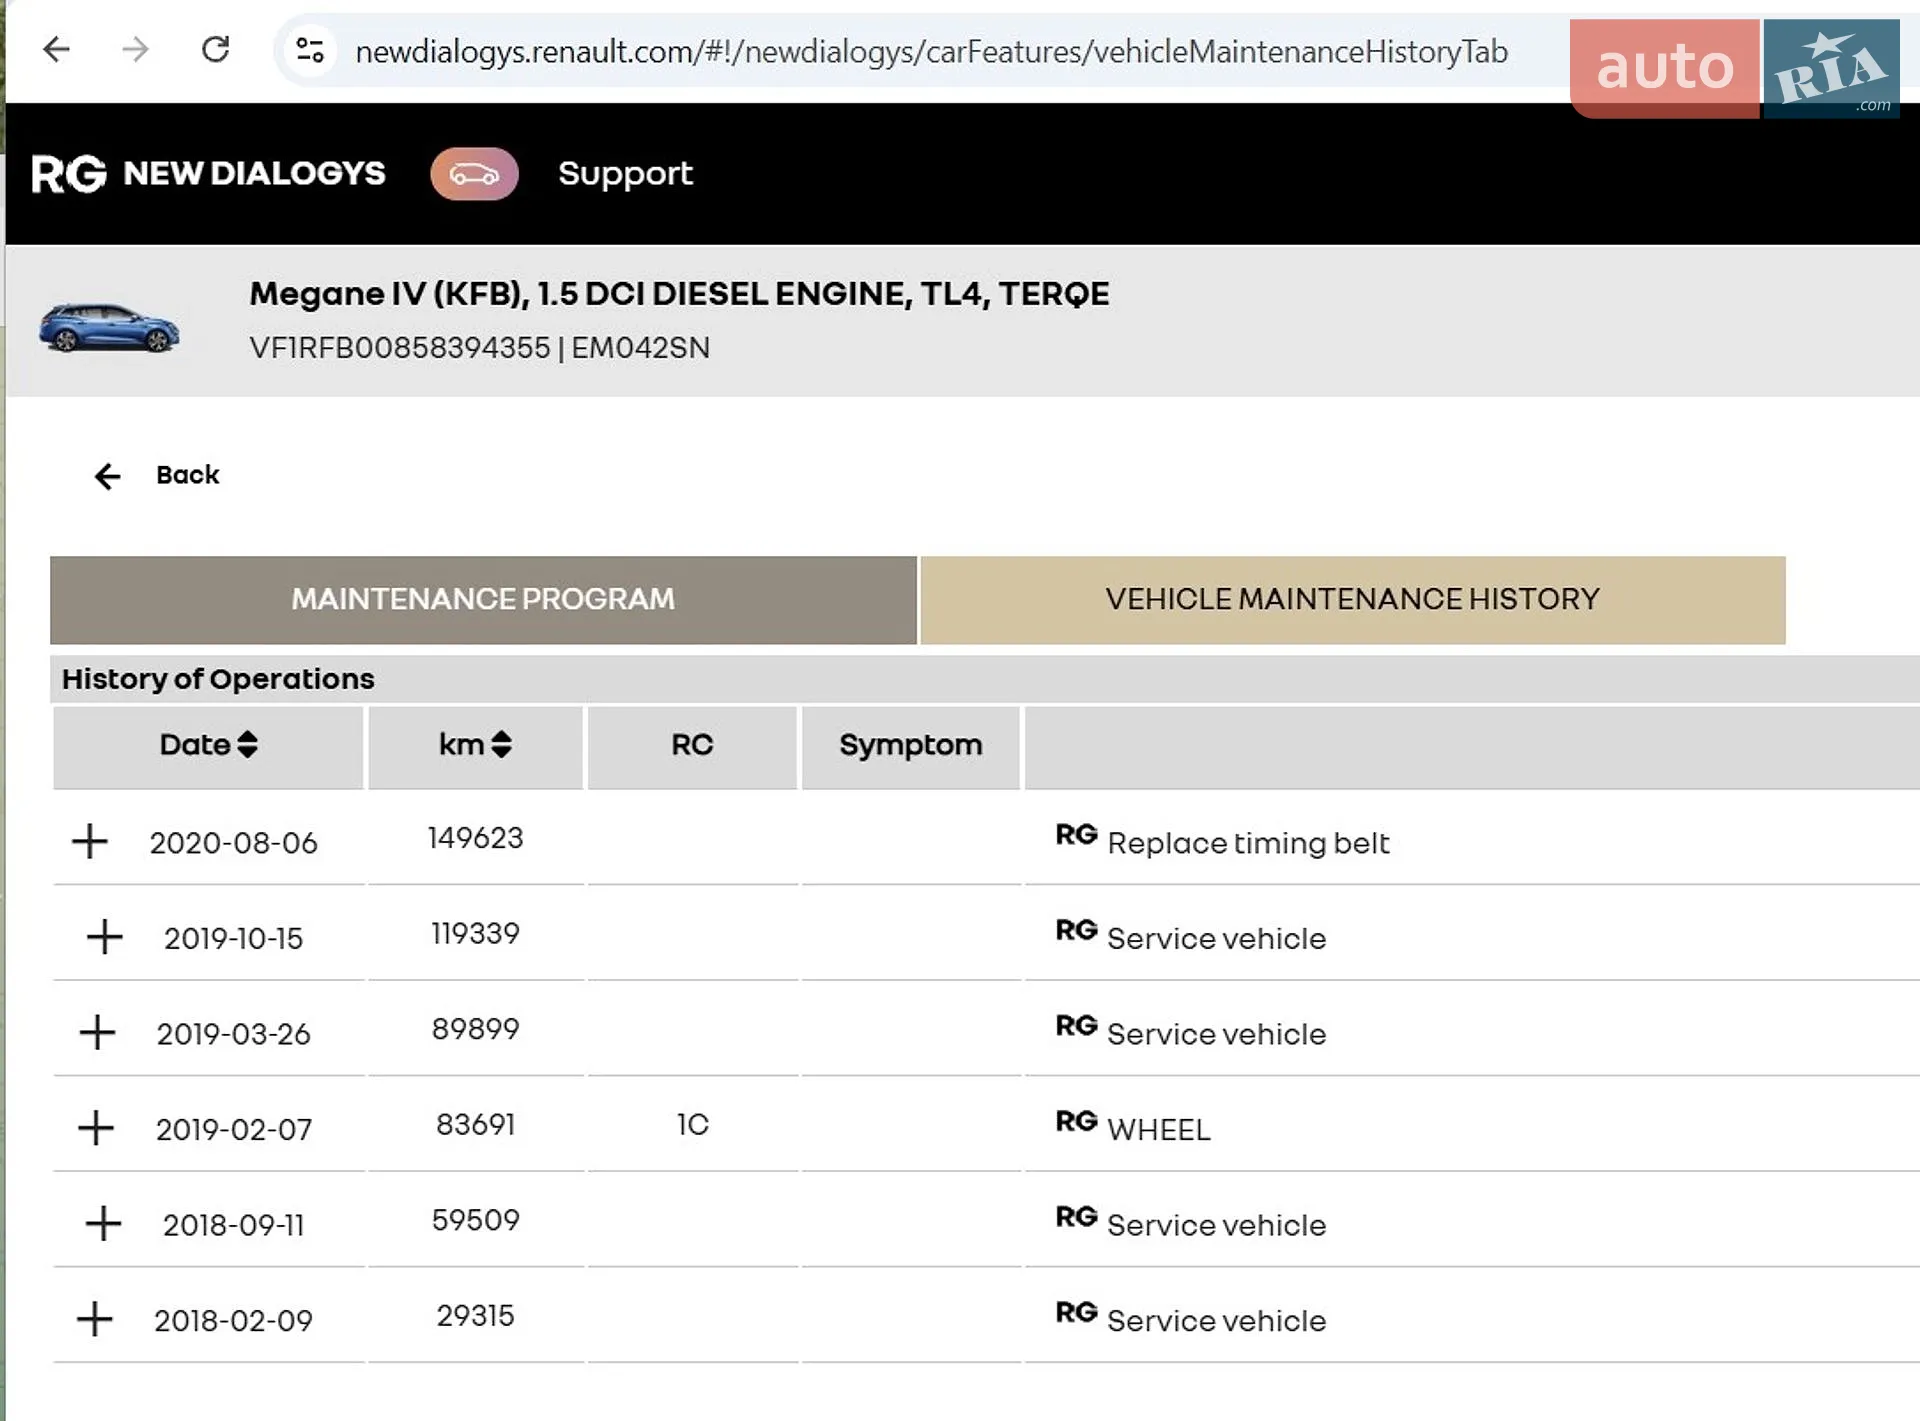Image resolution: width=1920 pixels, height=1421 pixels.
Task: Sort operations by the km column arrows
Action: pyautogui.click(x=501, y=744)
